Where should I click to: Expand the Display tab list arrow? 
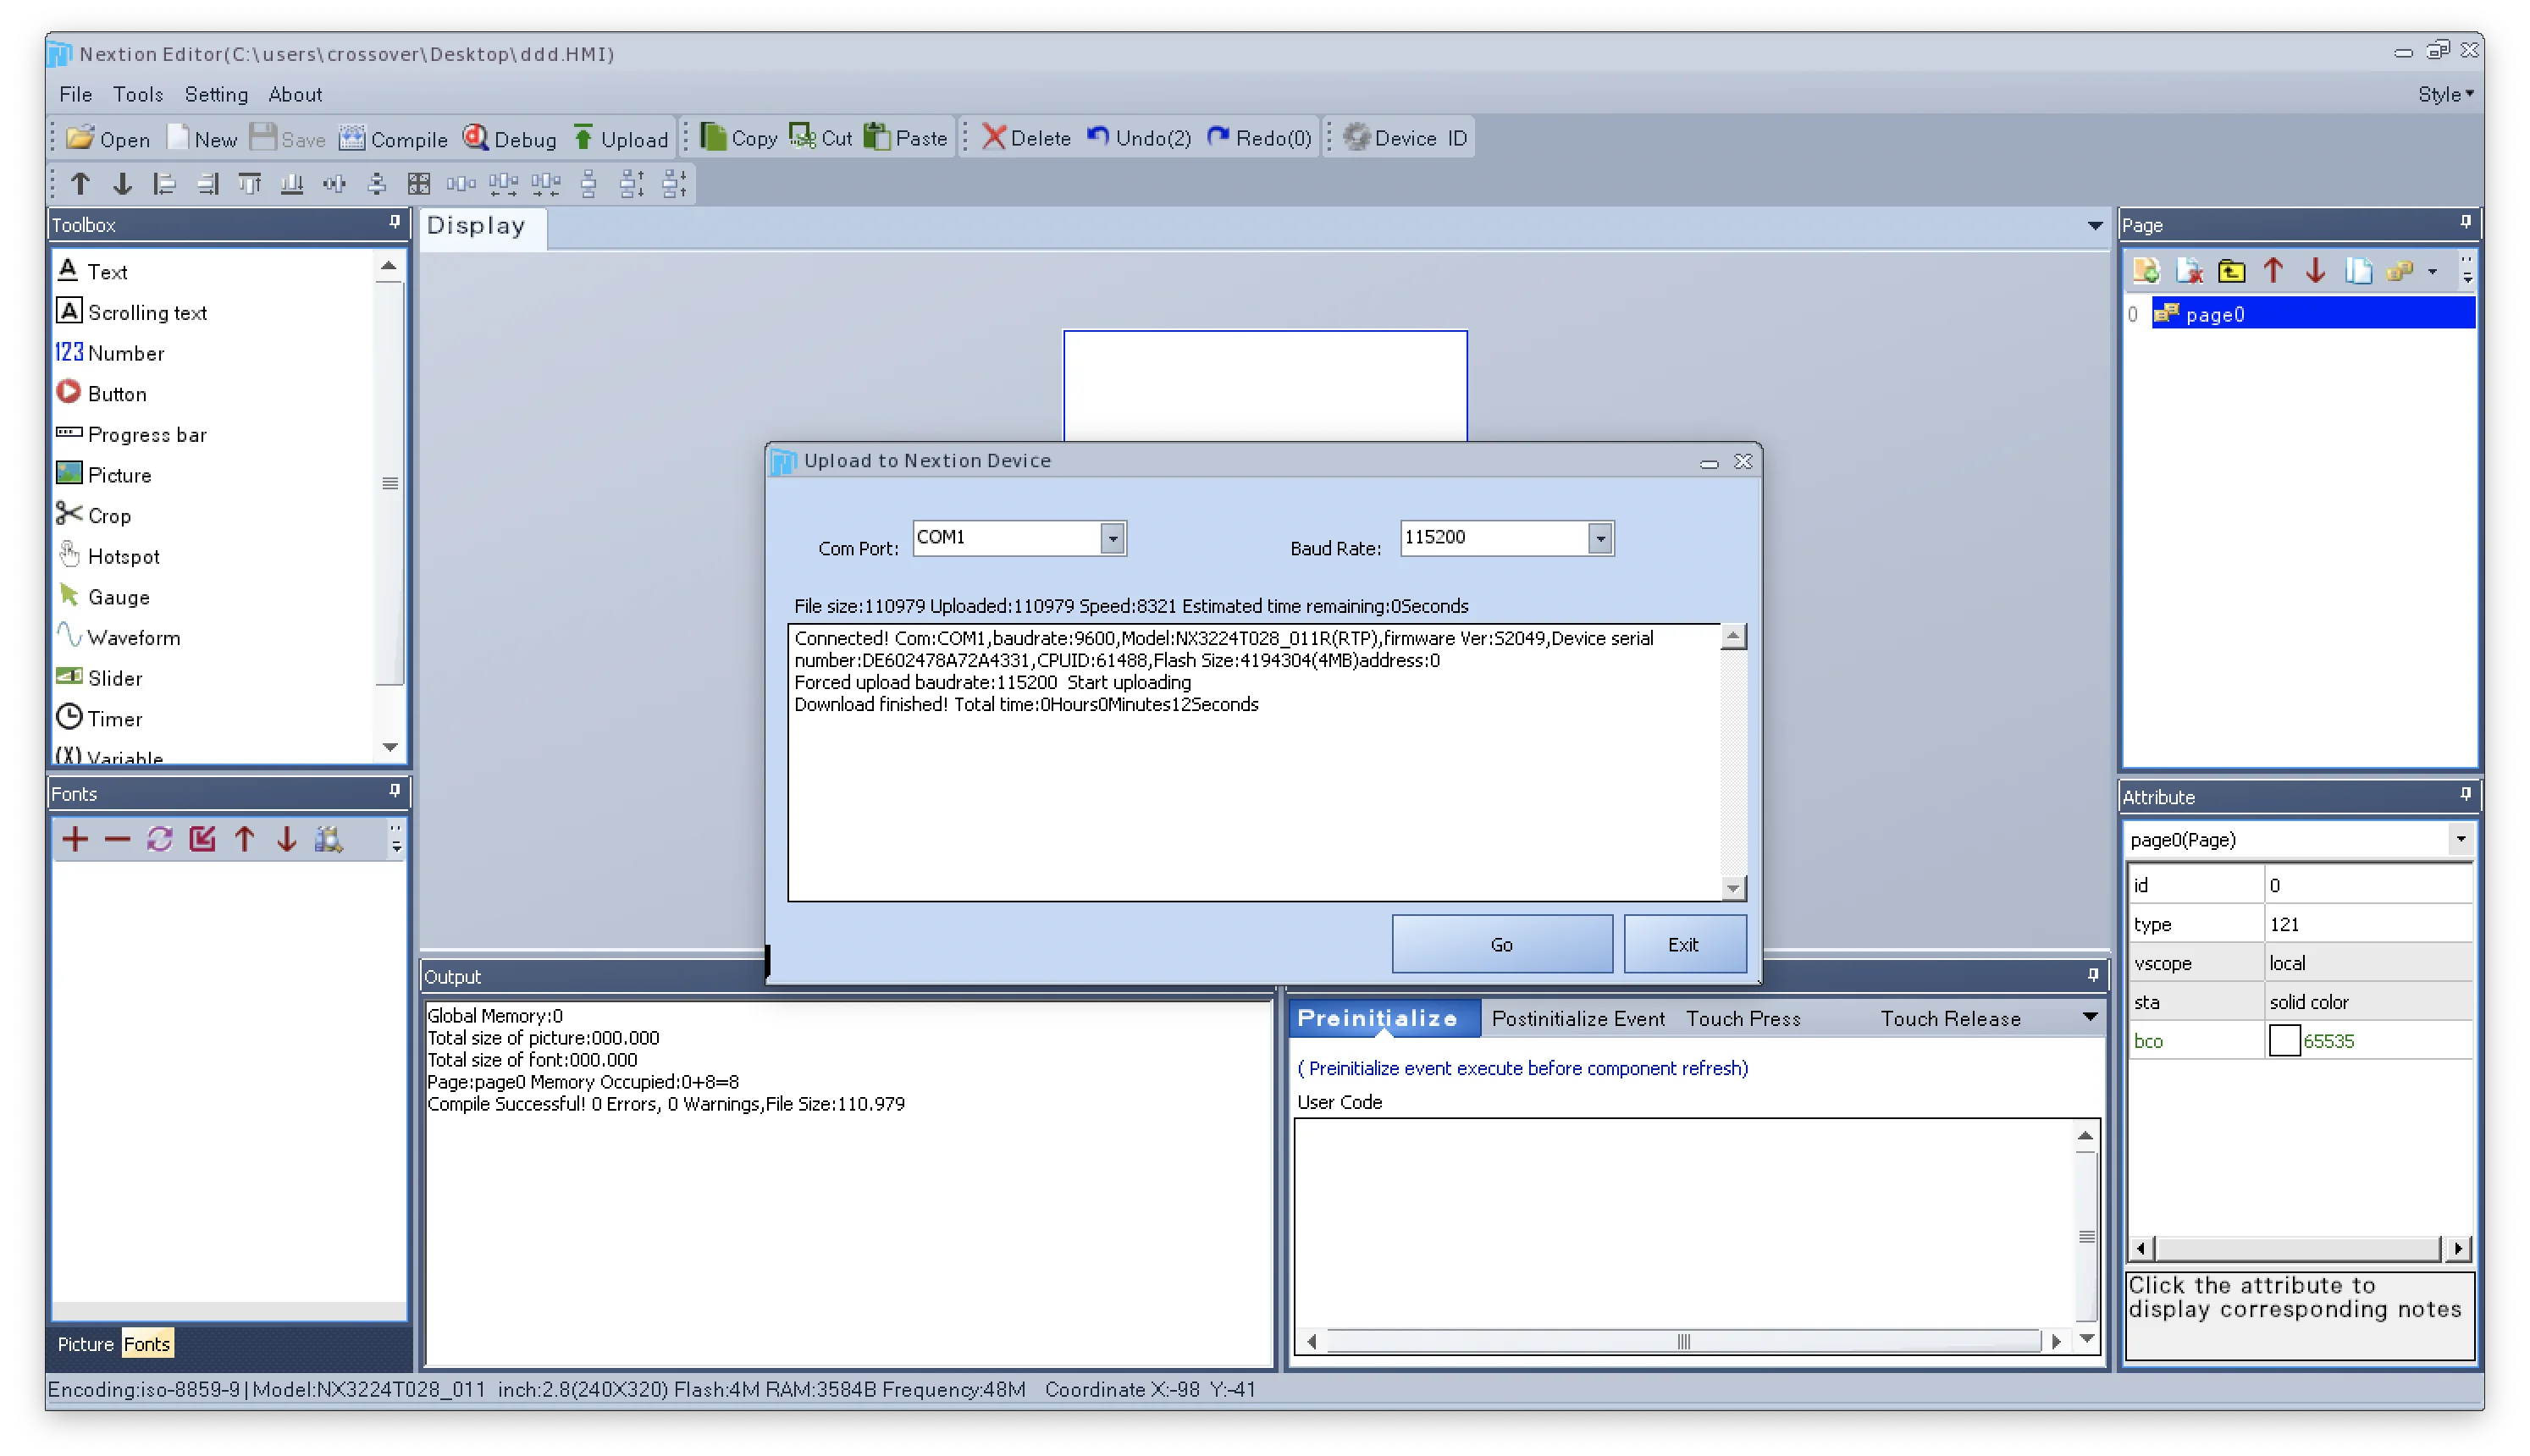(2094, 225)
